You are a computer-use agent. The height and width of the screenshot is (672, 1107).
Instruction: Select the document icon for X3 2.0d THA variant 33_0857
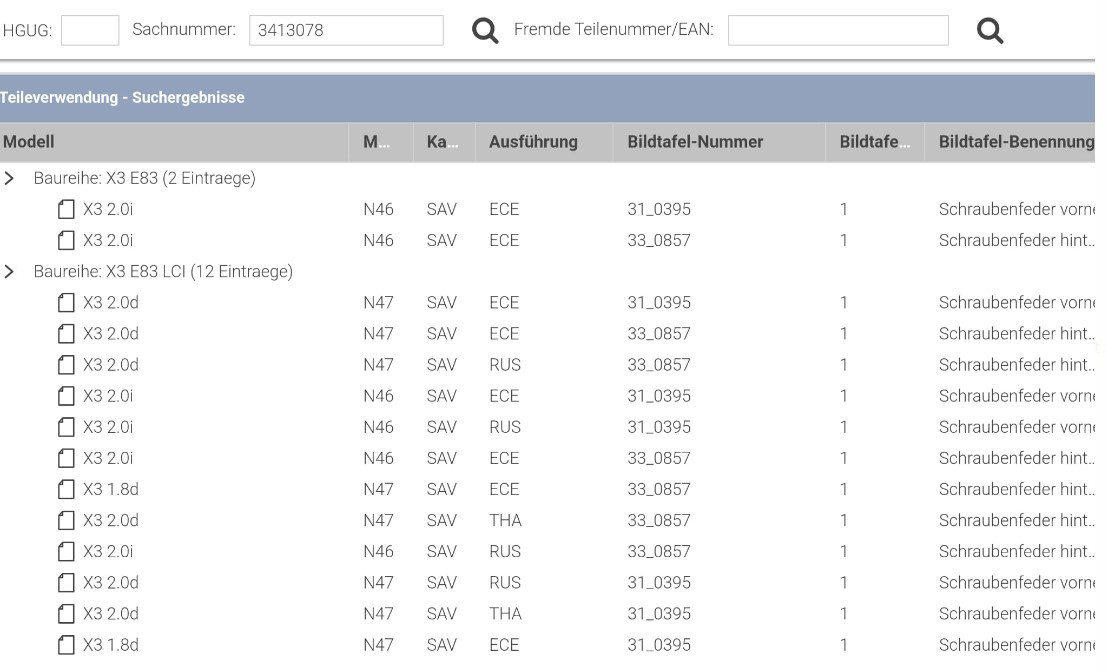(x=66, y=520)
